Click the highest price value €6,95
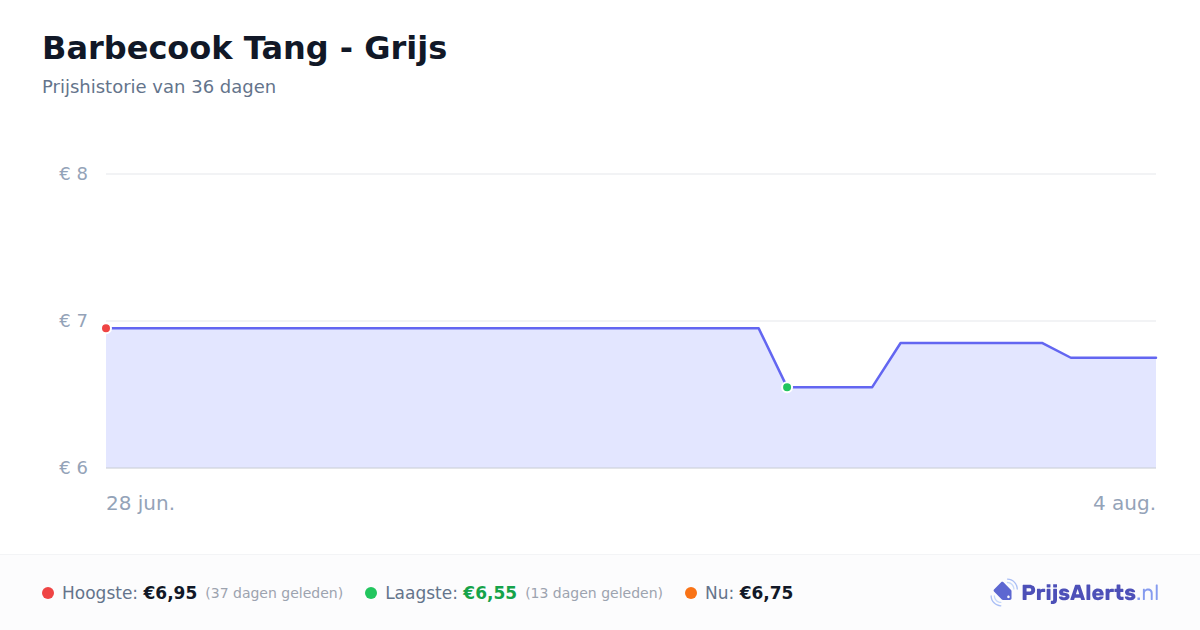1200x630 pixels. 170,593
